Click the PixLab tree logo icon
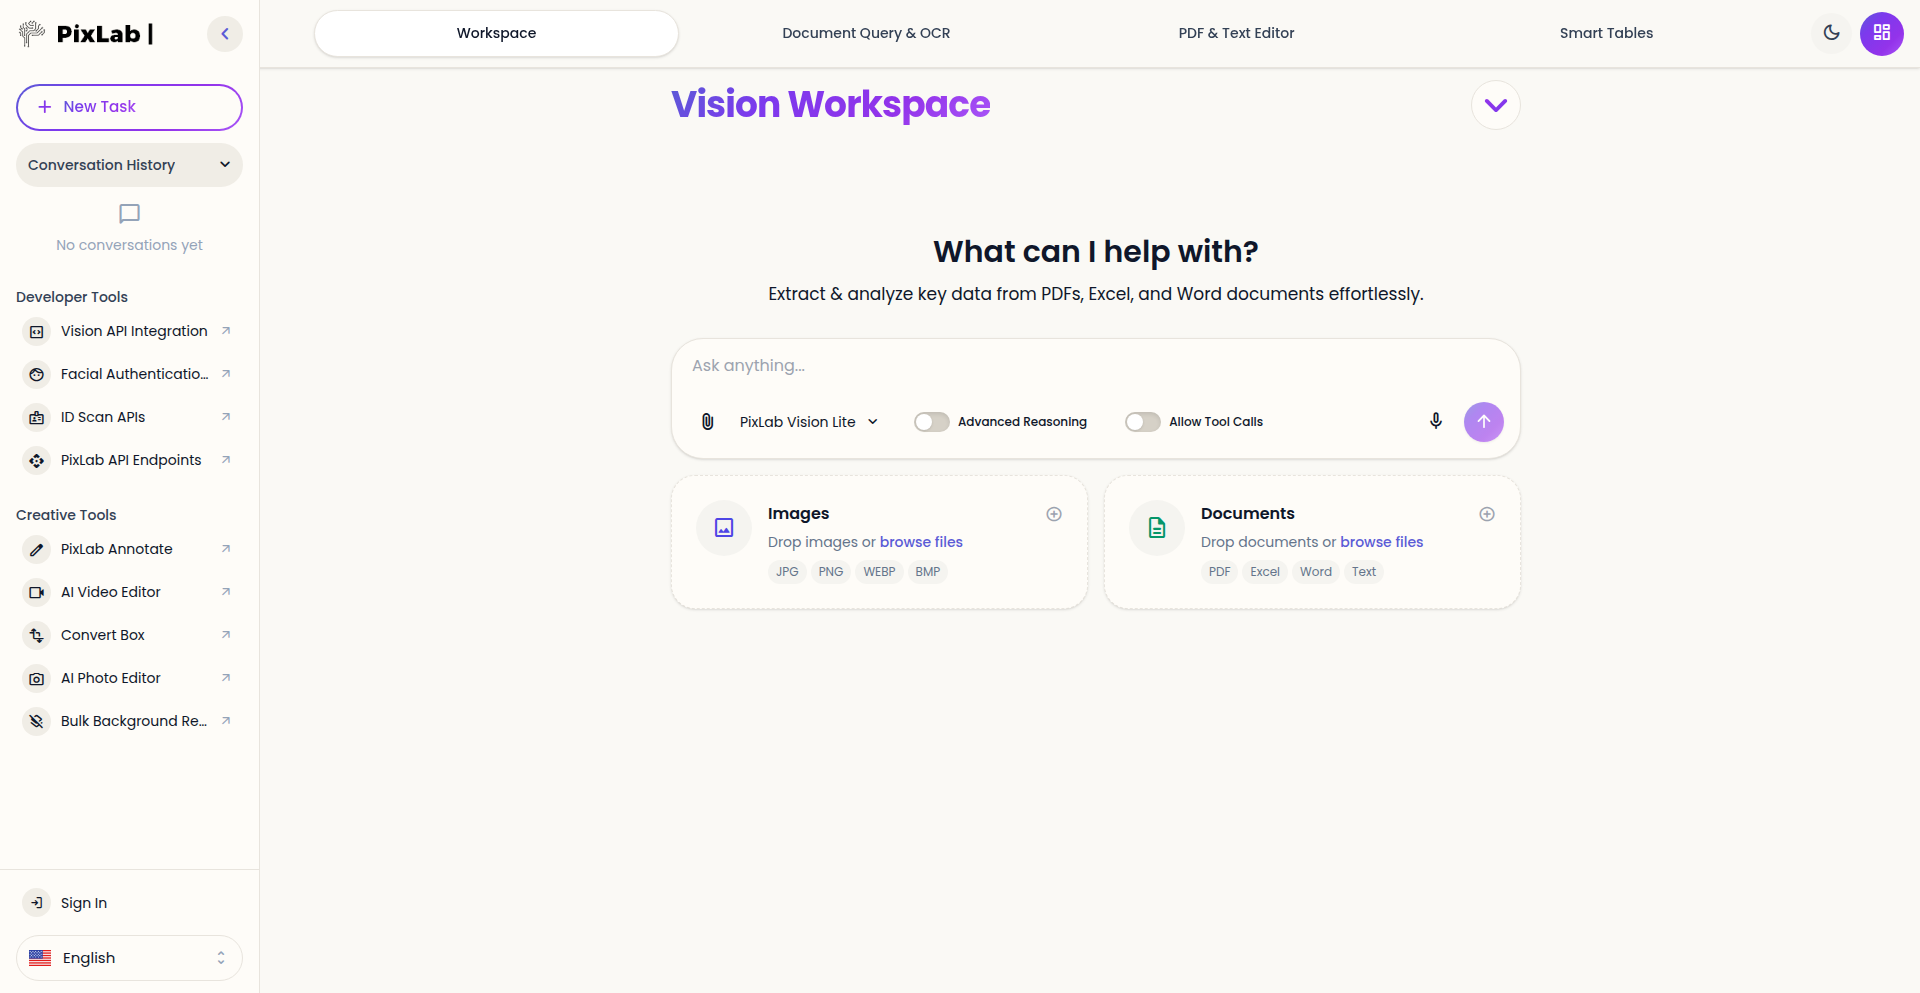 point(32,33)
